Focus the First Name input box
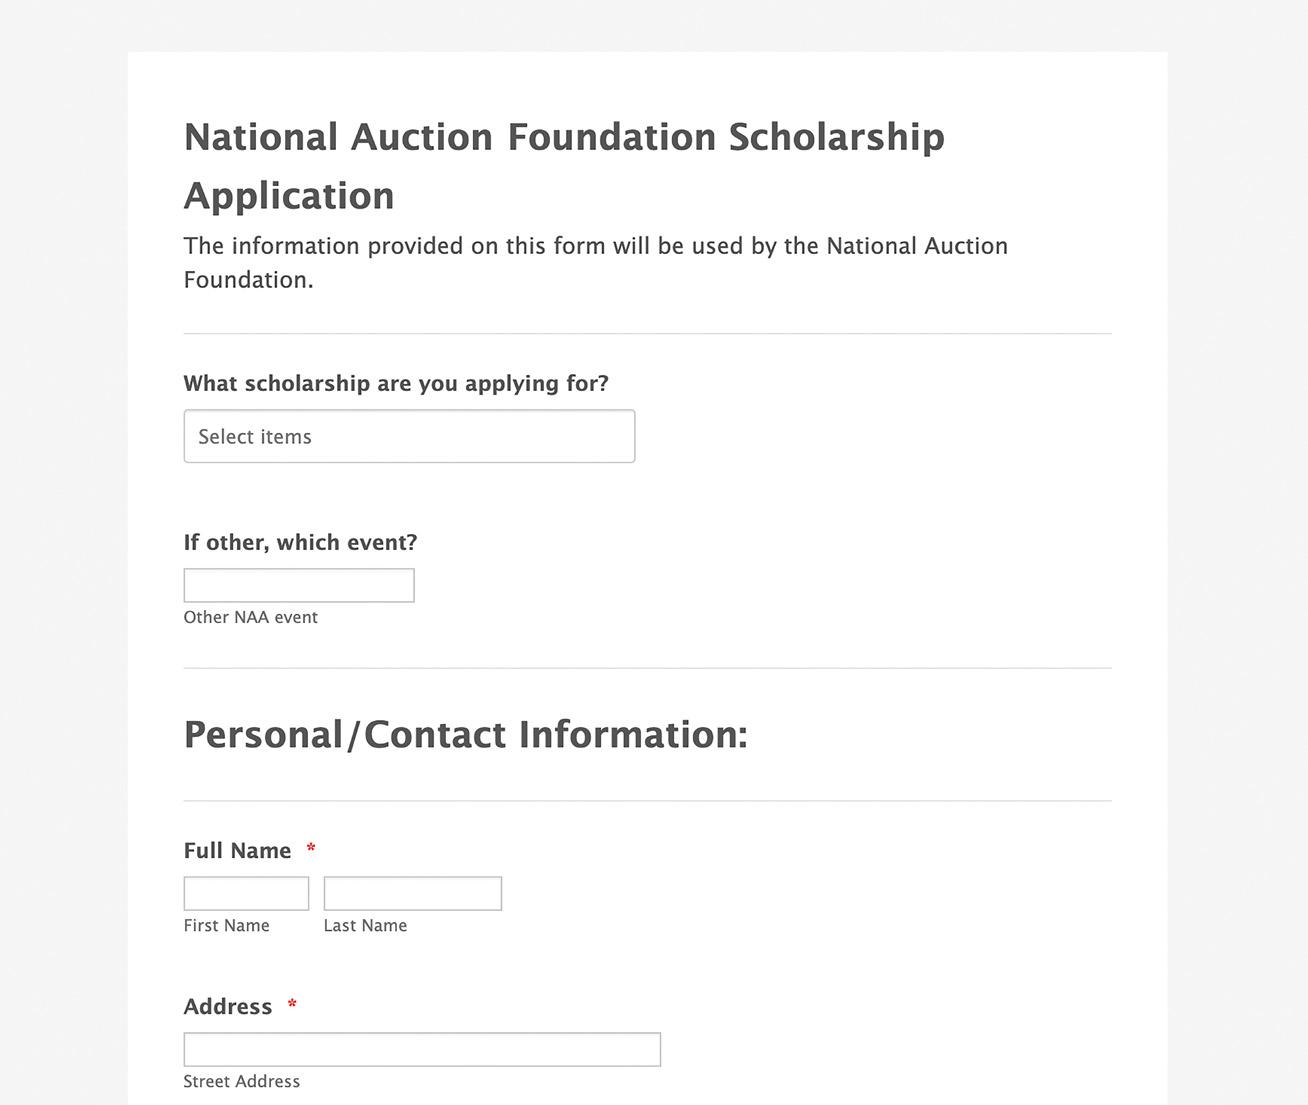This screenshot has height=1105, width=1308. click(x=246, y=893)
